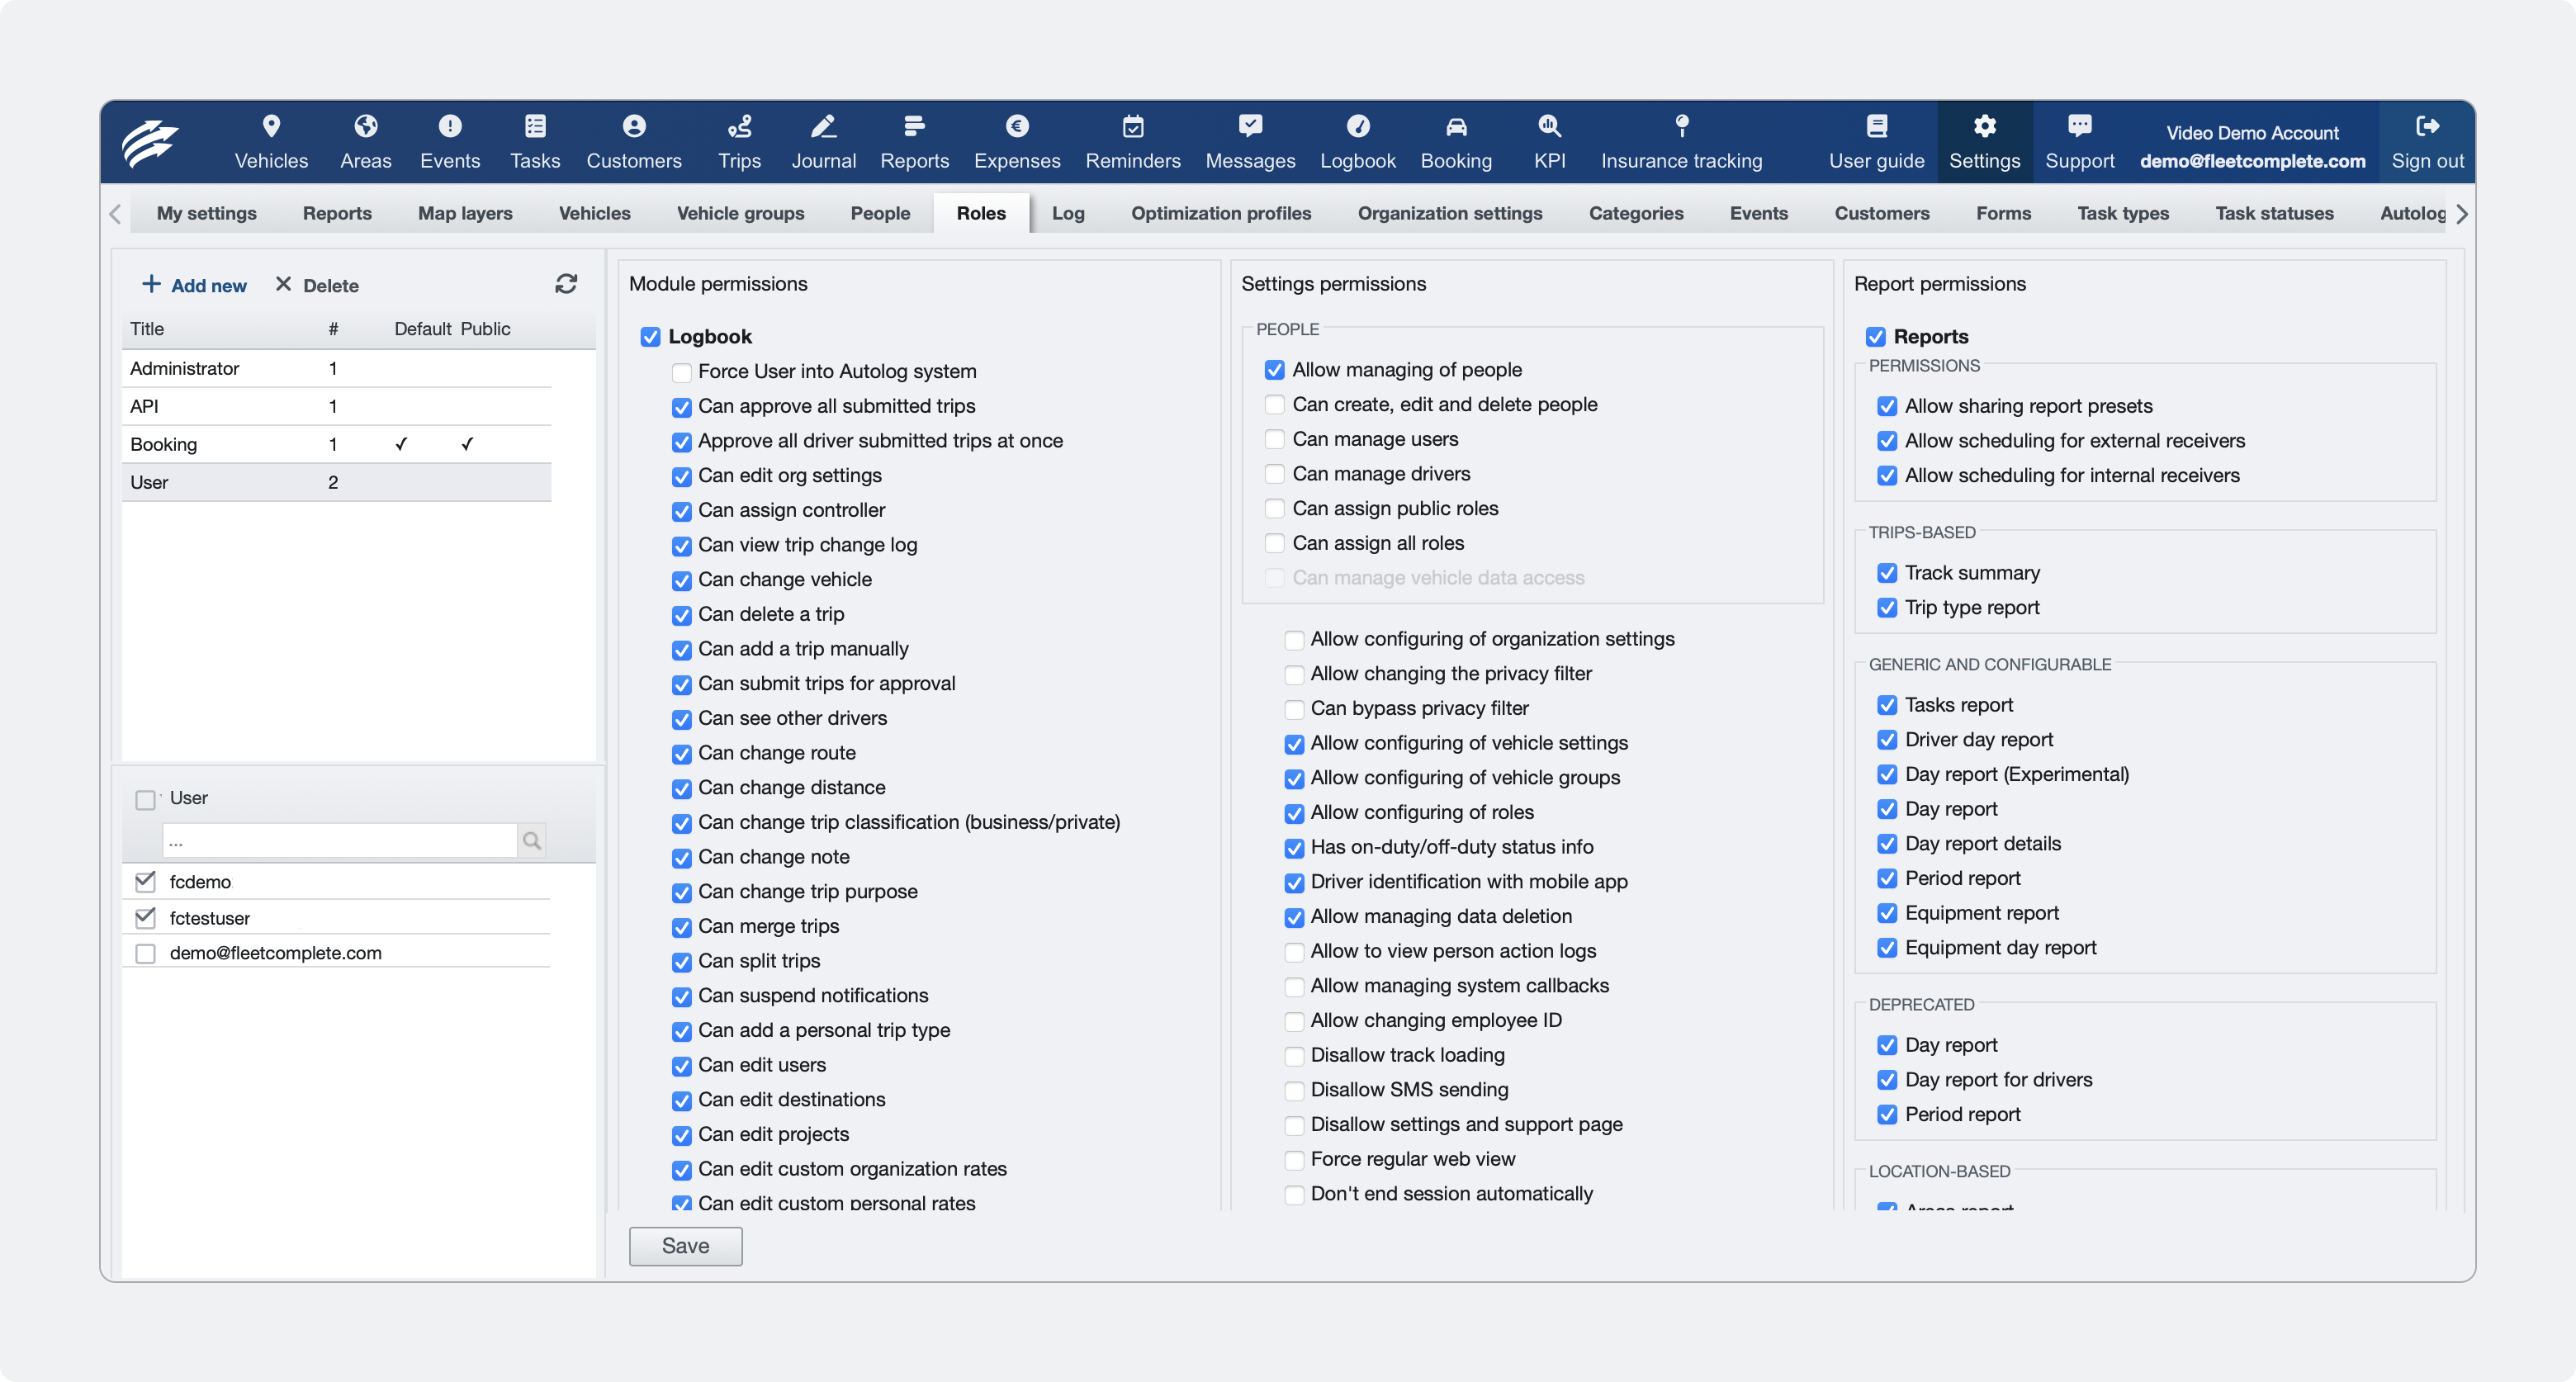Image resolution: width=2576 pixels, height=1382 pixels.
Task: Uncheck the fctestuser user checkbox
Action: [x=146, y=917]
